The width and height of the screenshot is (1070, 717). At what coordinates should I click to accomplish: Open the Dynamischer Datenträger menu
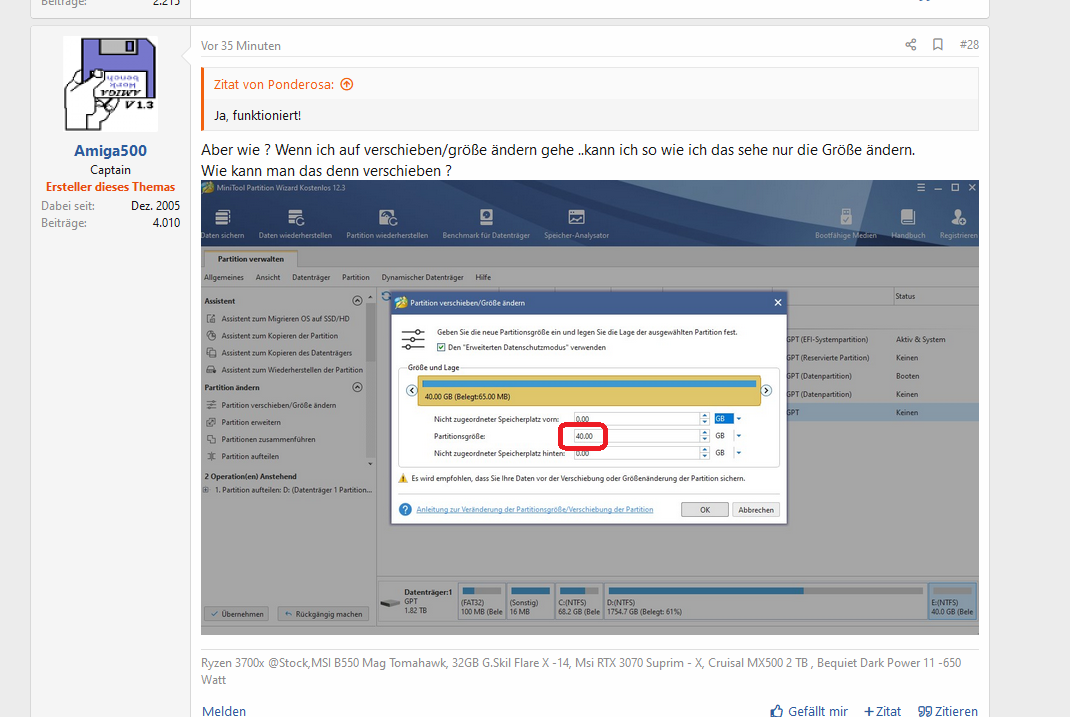coord(422,278)
